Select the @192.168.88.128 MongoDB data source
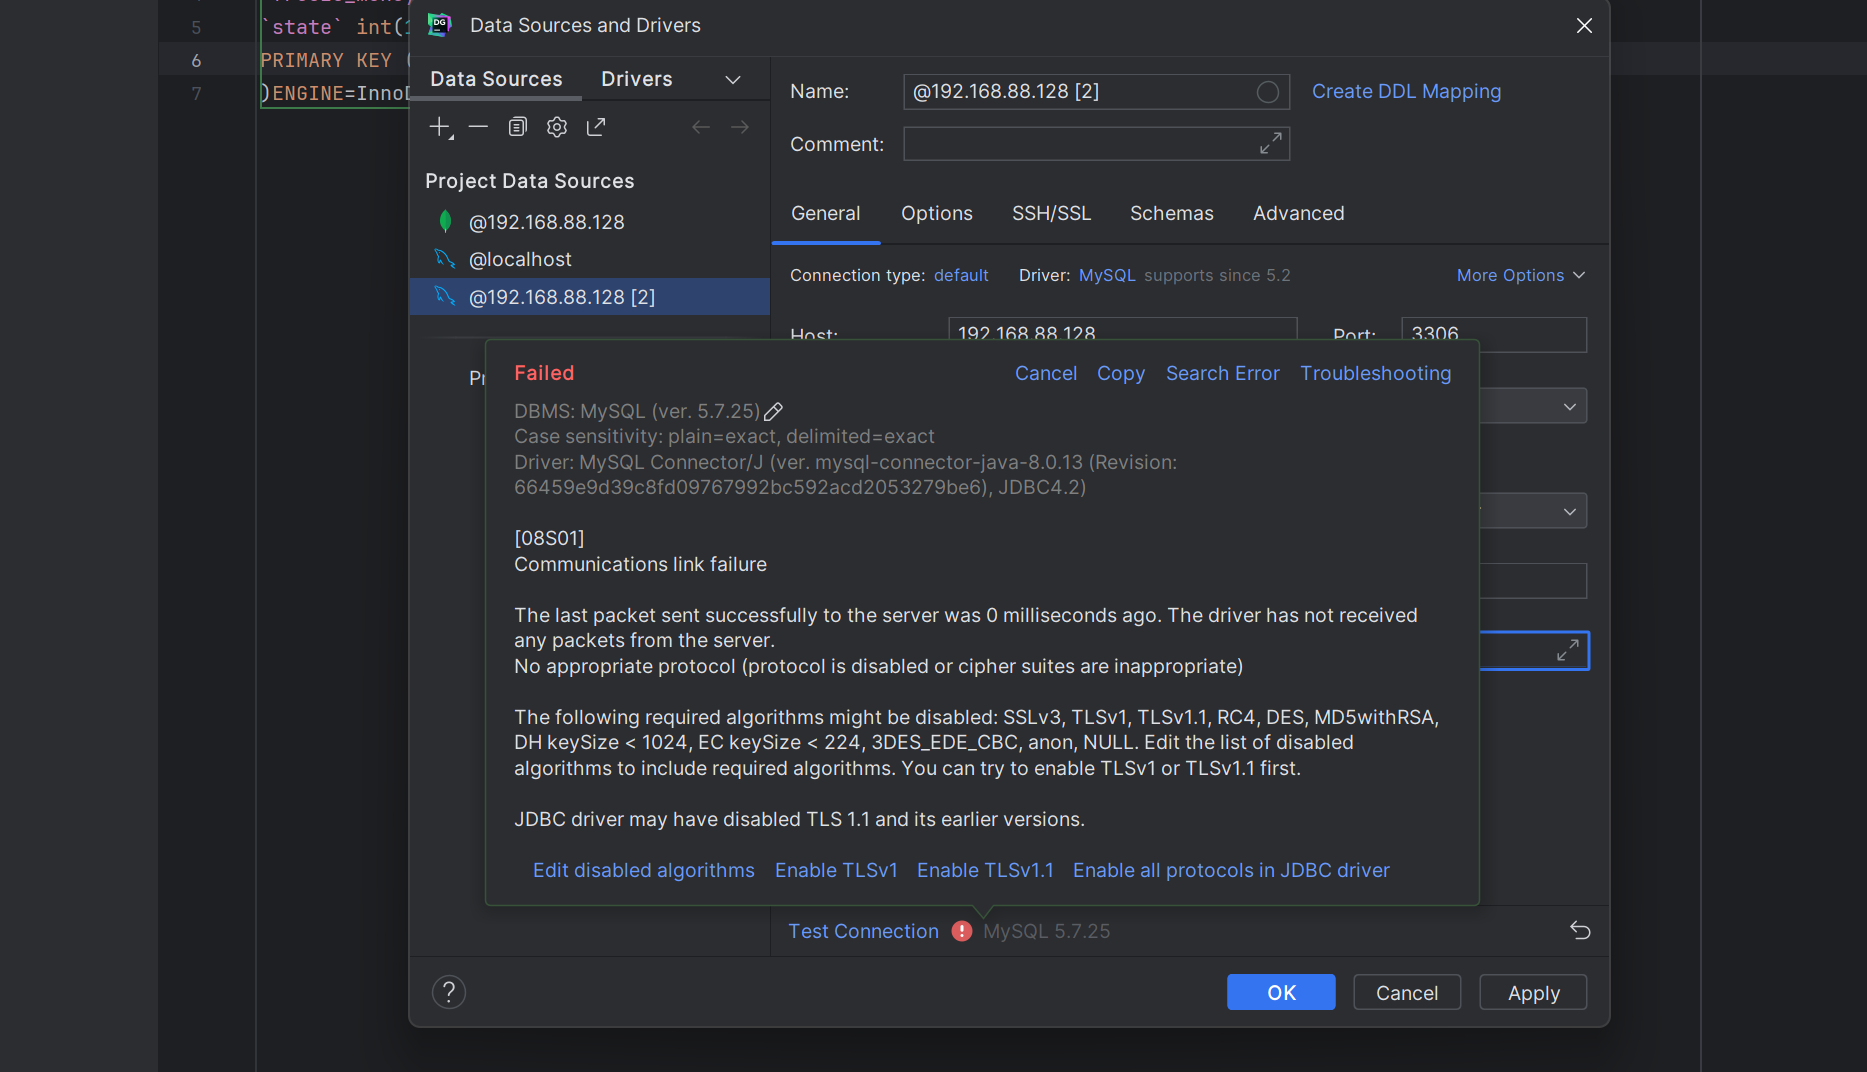The height and width of the screenshot is (1072, 1867). point(590,222)
